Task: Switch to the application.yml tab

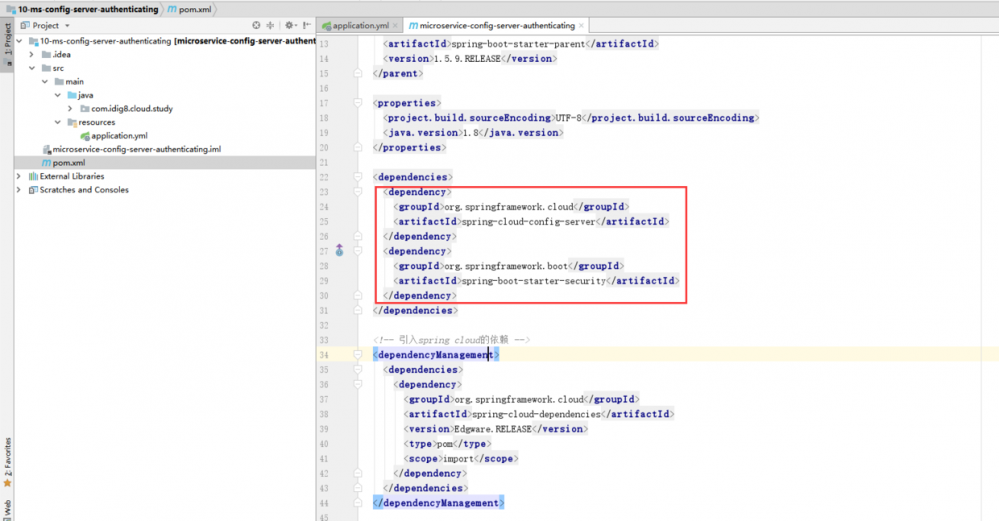Action: pyautogui.click(x=358, y=25)
